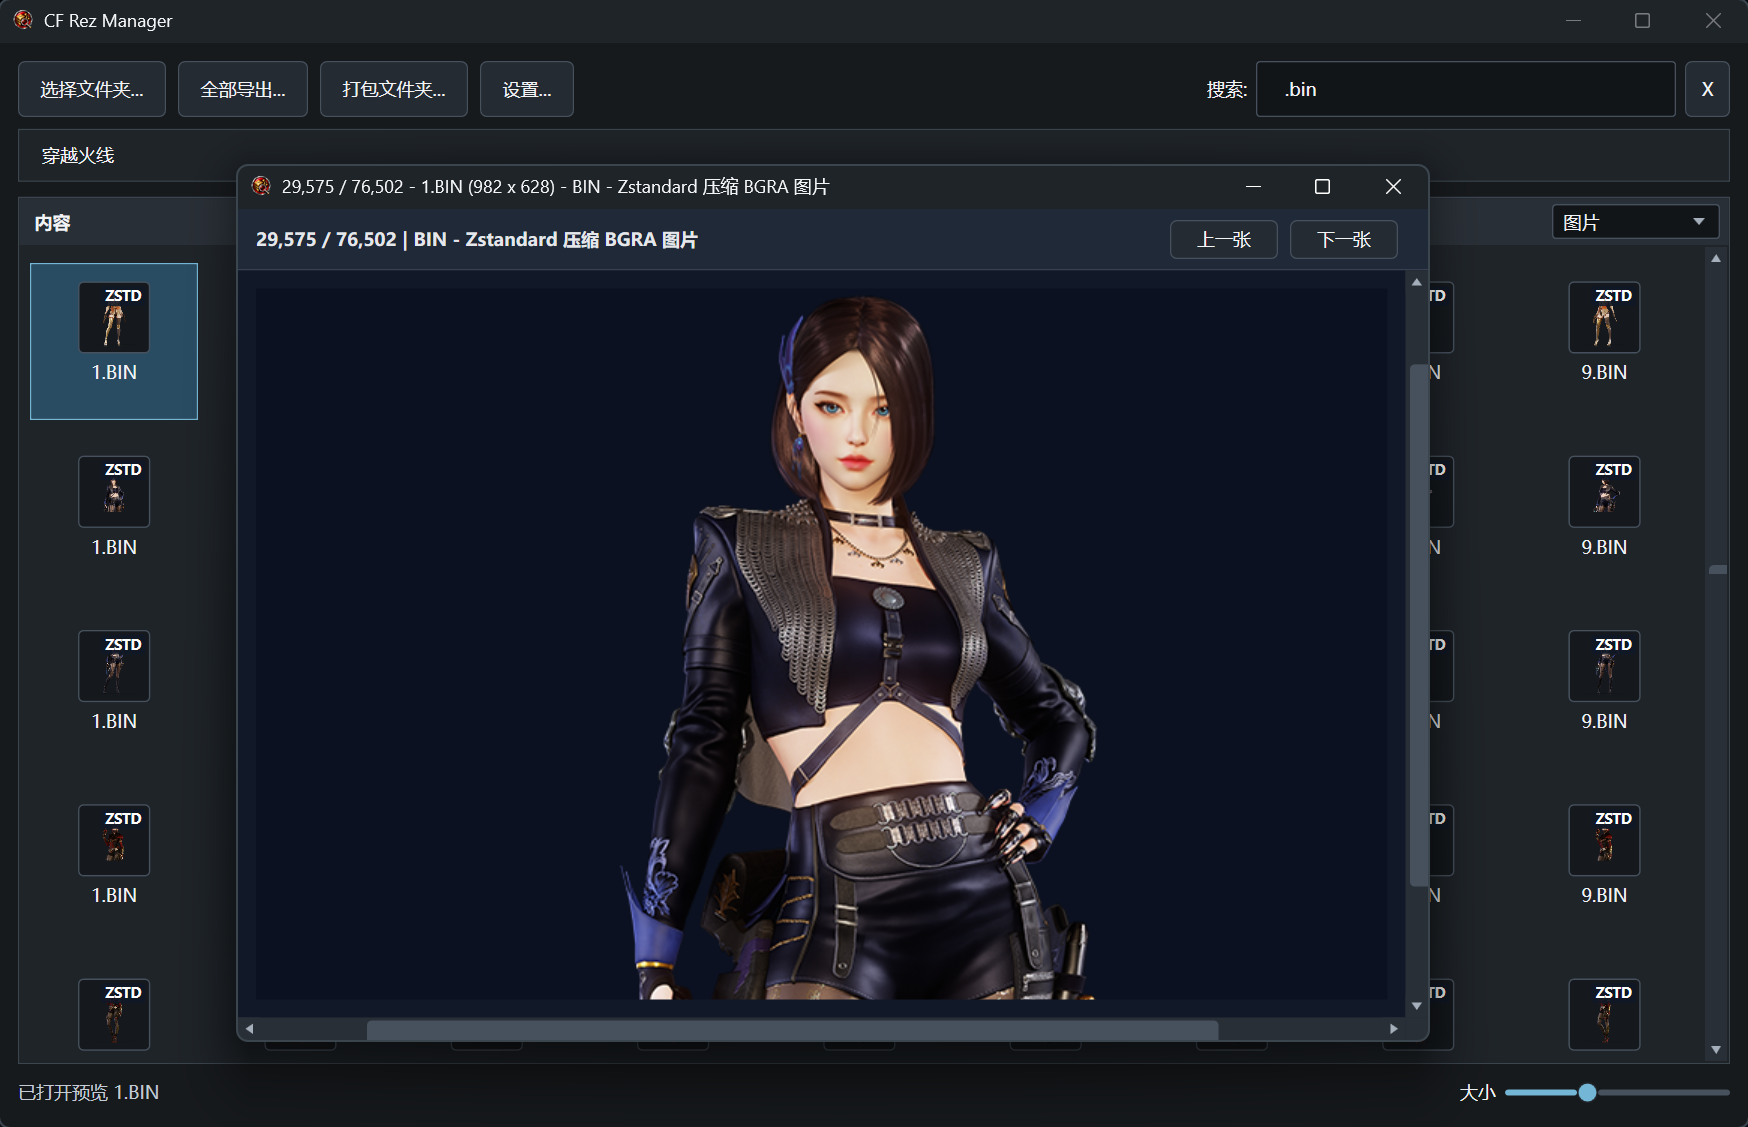Minimize the CF Rez Manager main window
1748x1127 pixels.
tap(1573, 20)
